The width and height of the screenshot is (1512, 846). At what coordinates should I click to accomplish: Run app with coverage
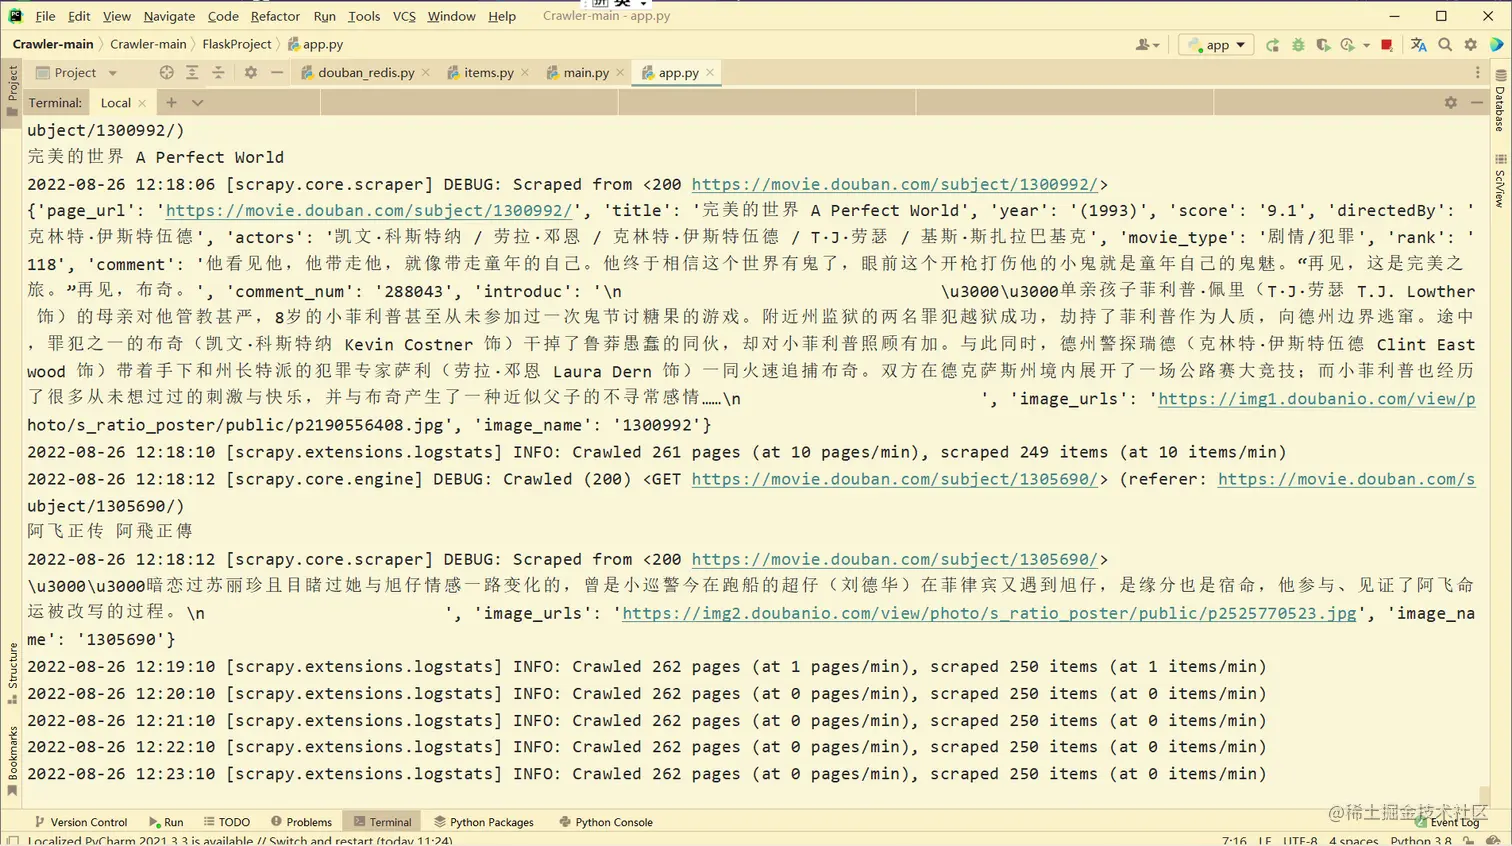pos(1323,45)
